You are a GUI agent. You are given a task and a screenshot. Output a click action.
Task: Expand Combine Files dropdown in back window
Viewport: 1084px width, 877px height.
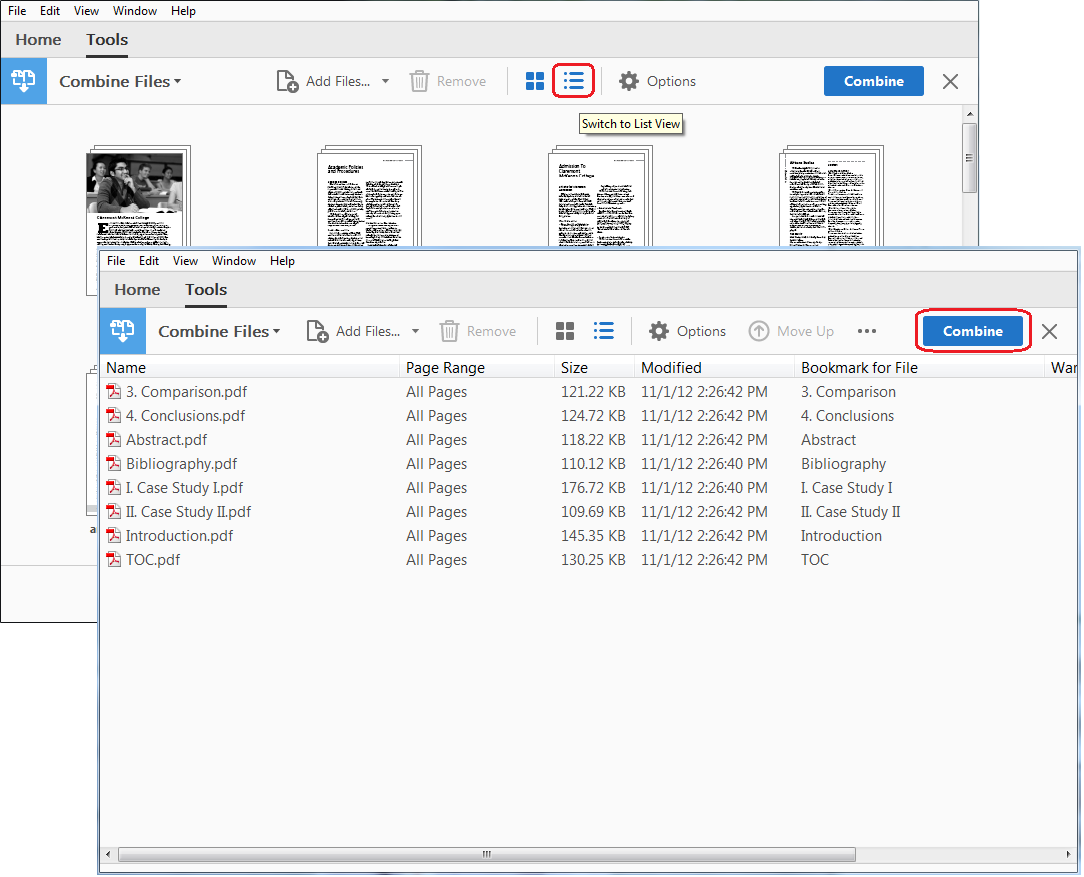[178, 82]
